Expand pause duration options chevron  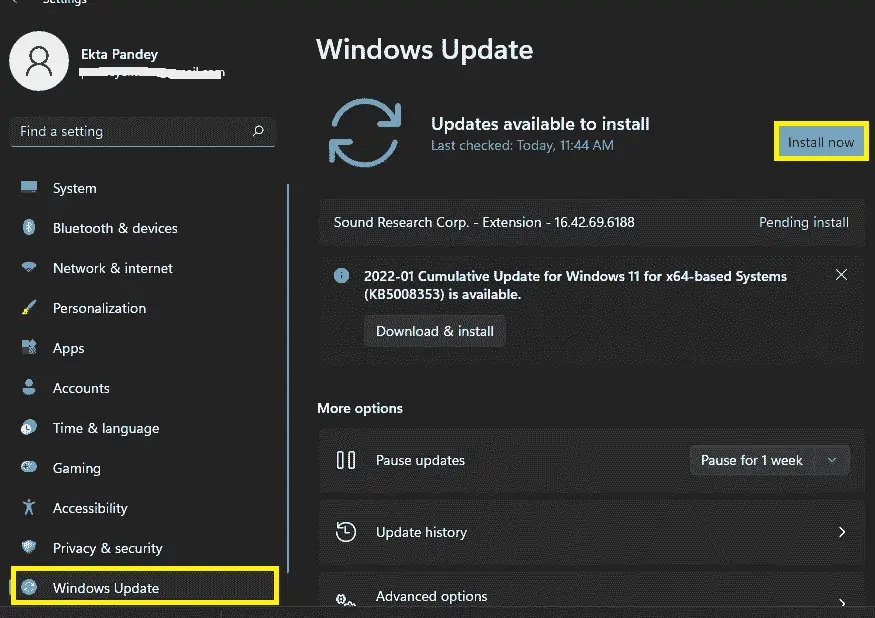click(832, 461)
